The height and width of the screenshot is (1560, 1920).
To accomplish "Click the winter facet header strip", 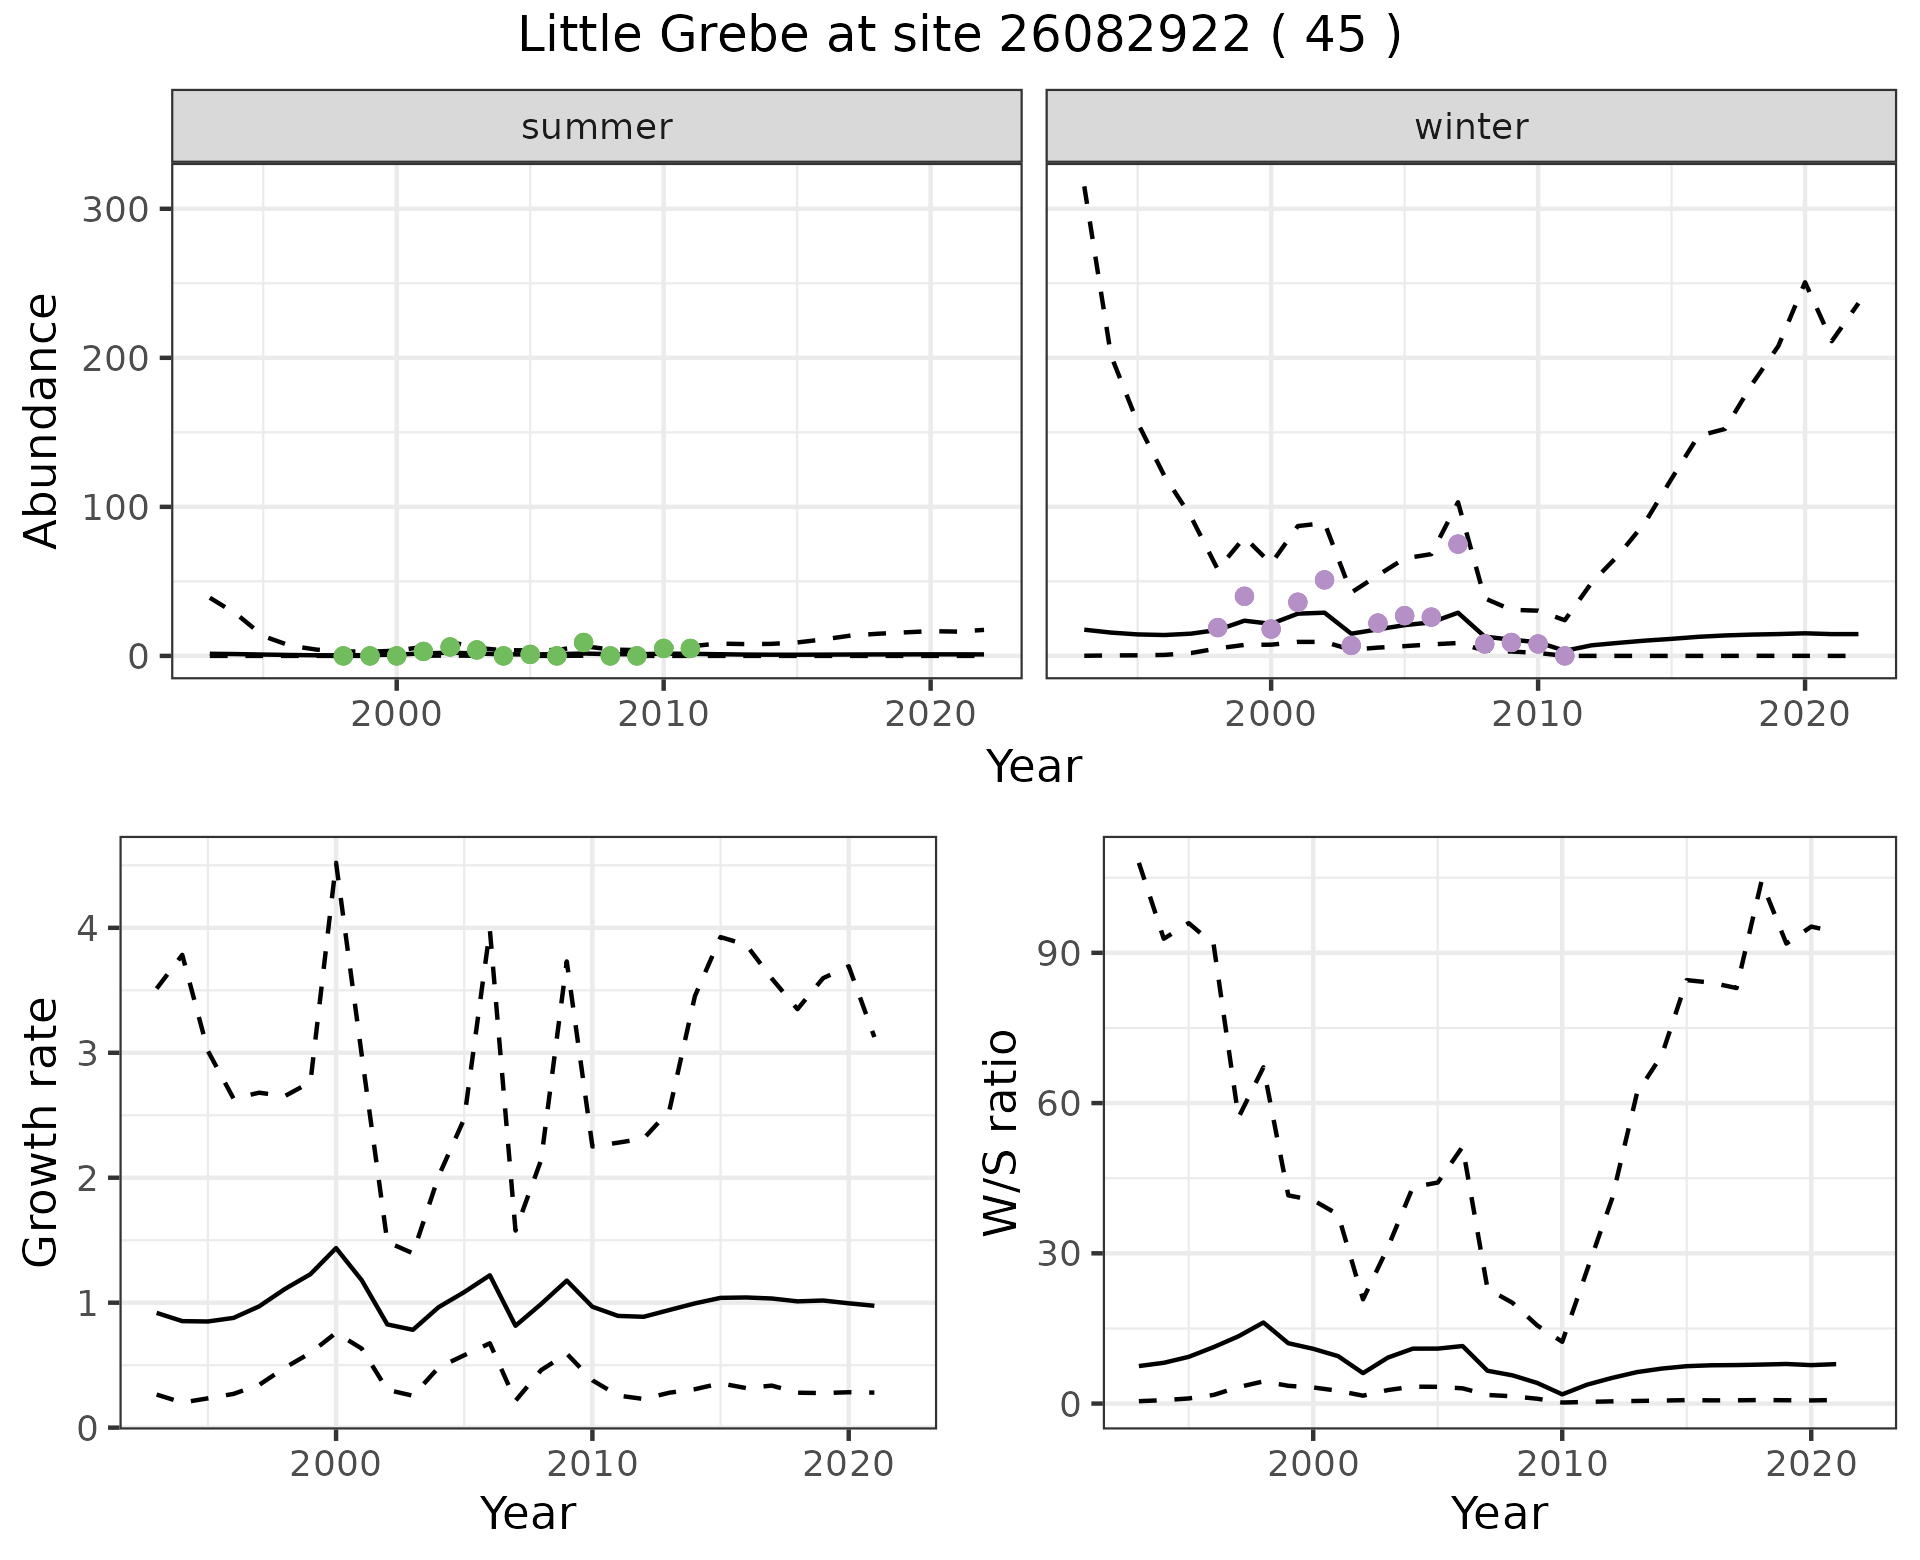I will 1470,127.
